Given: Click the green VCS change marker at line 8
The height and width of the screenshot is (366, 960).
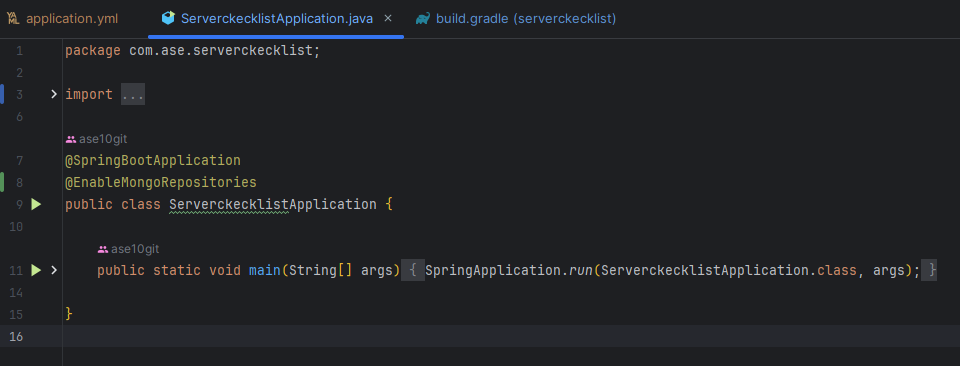Looking at the screenshot, I should 2,182.
